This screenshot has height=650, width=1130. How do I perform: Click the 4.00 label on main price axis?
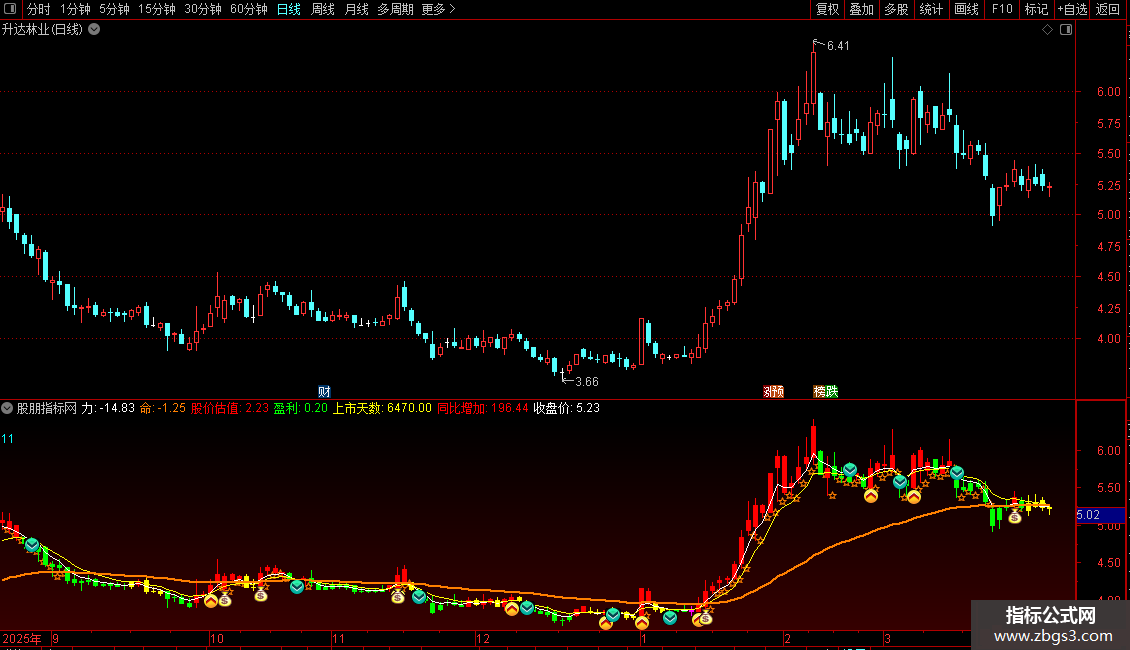[1108, 339]
